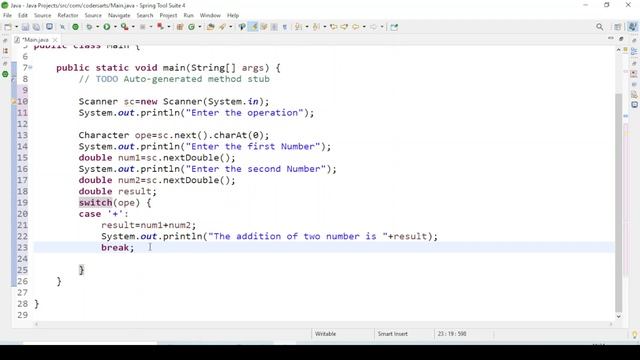Click the magnifier Quick Access search icon
Viewport: 640px width, 360px height.
tap(600, 27)
